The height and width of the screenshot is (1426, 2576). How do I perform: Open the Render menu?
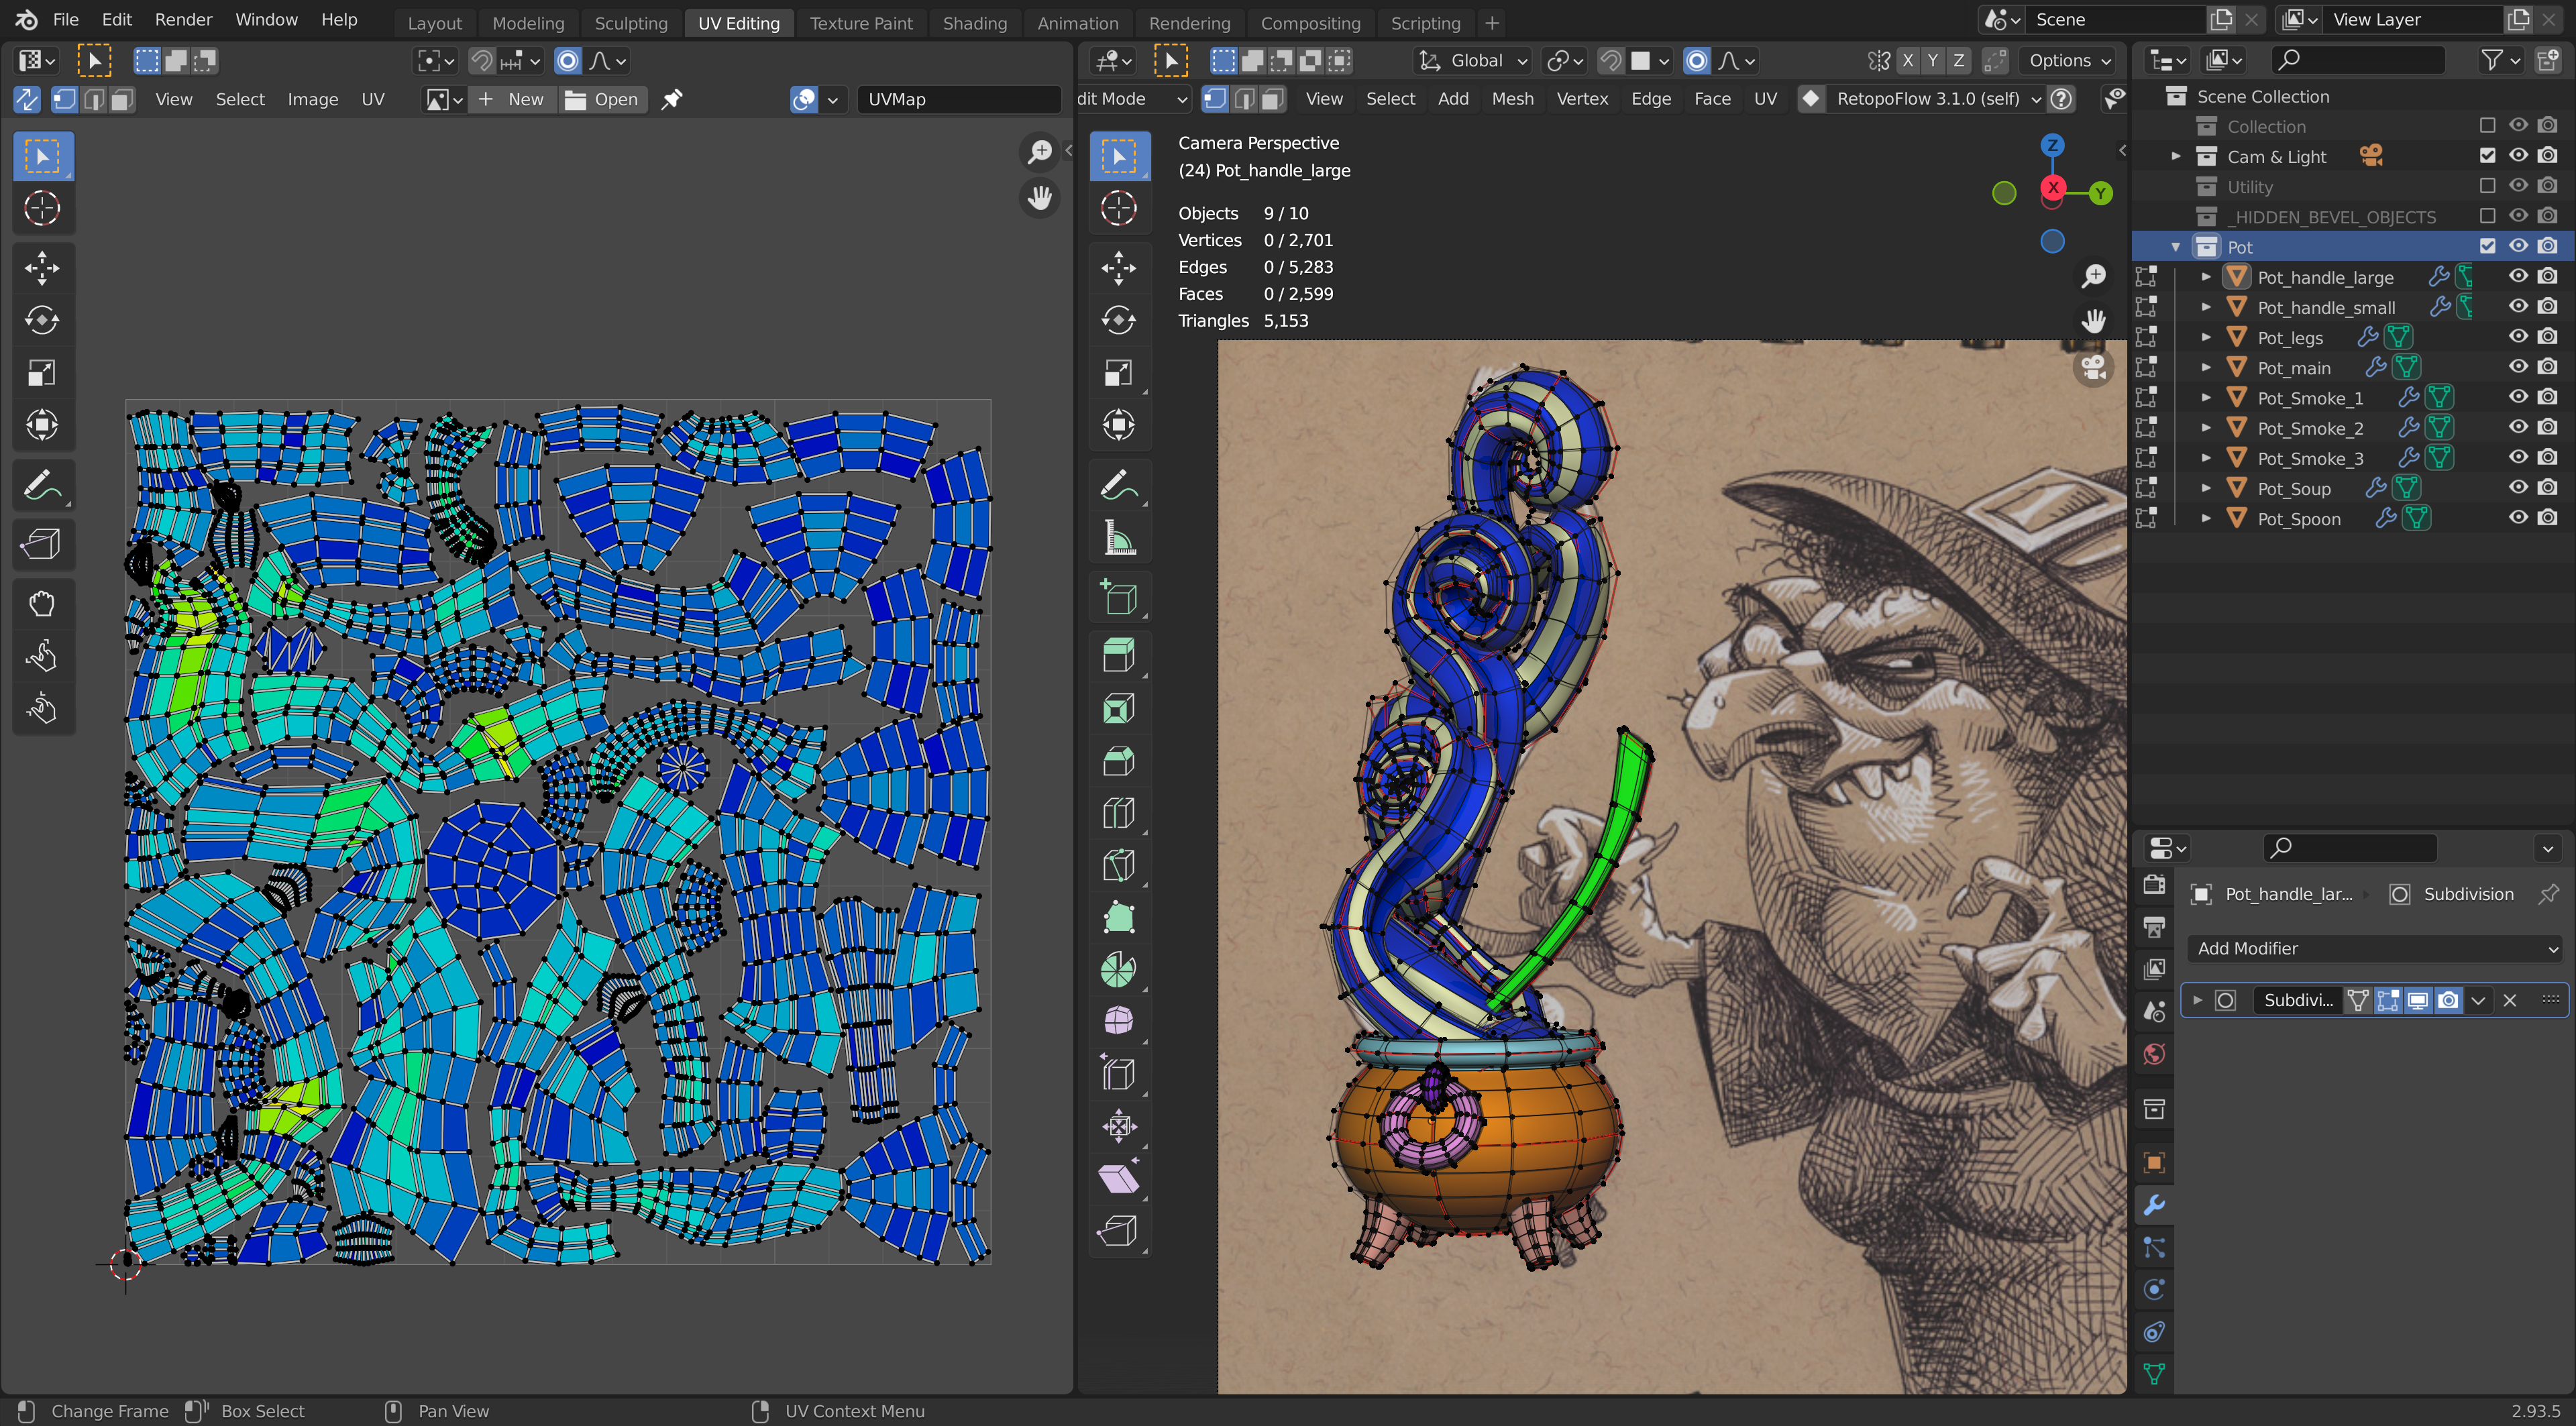[183, 20]
